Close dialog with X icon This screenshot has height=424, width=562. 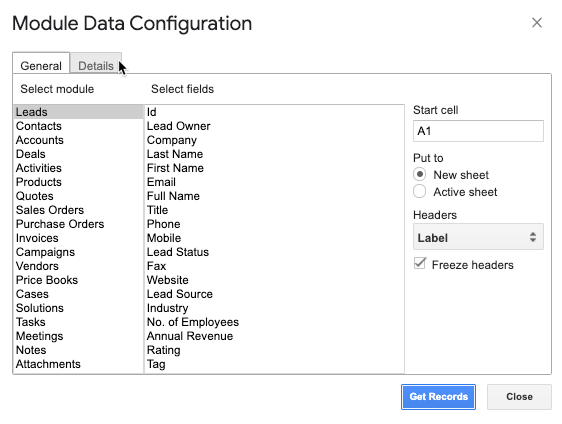pos(537,23)
